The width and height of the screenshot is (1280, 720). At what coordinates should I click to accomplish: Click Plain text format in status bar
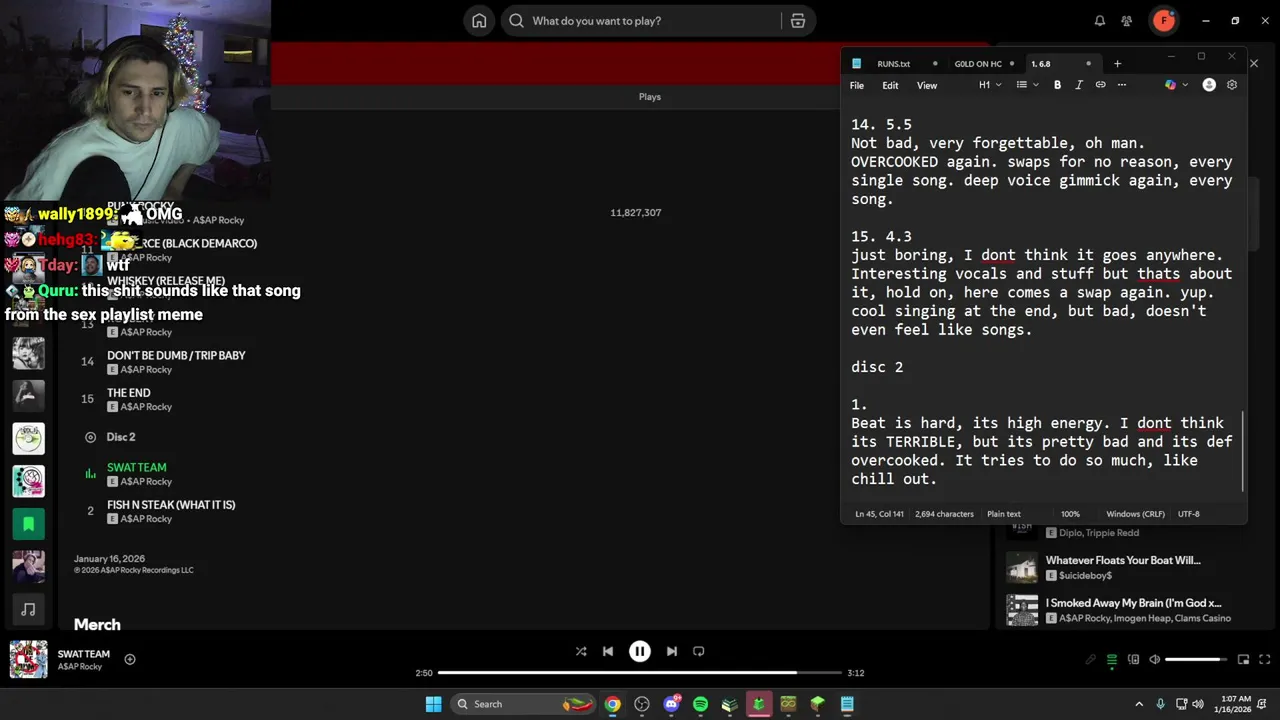click(1004, 514)
